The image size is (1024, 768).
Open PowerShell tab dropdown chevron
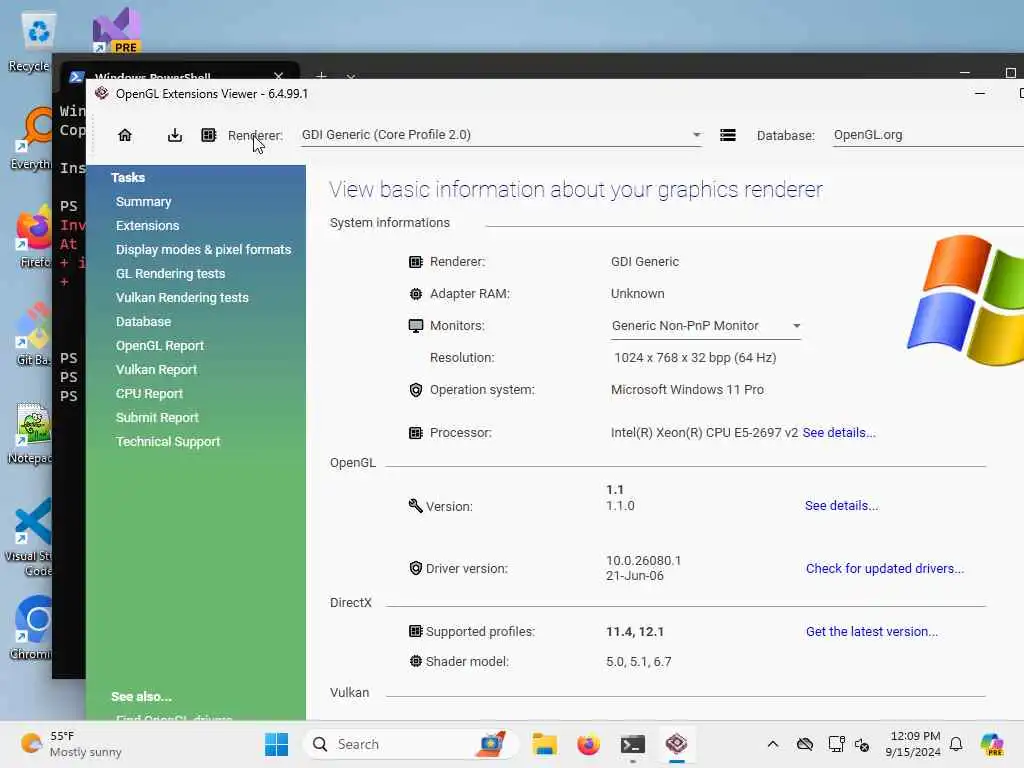click(351, 76)
